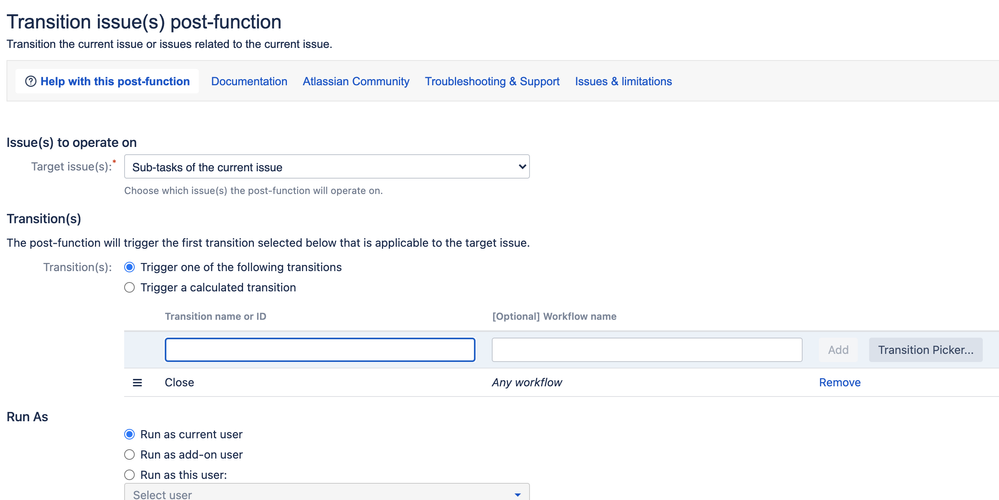The height and width of the screenshot is (500, 999).
Task: Expand the Select user dropdown
Action: pyautogui.click(x=327, y=494)
